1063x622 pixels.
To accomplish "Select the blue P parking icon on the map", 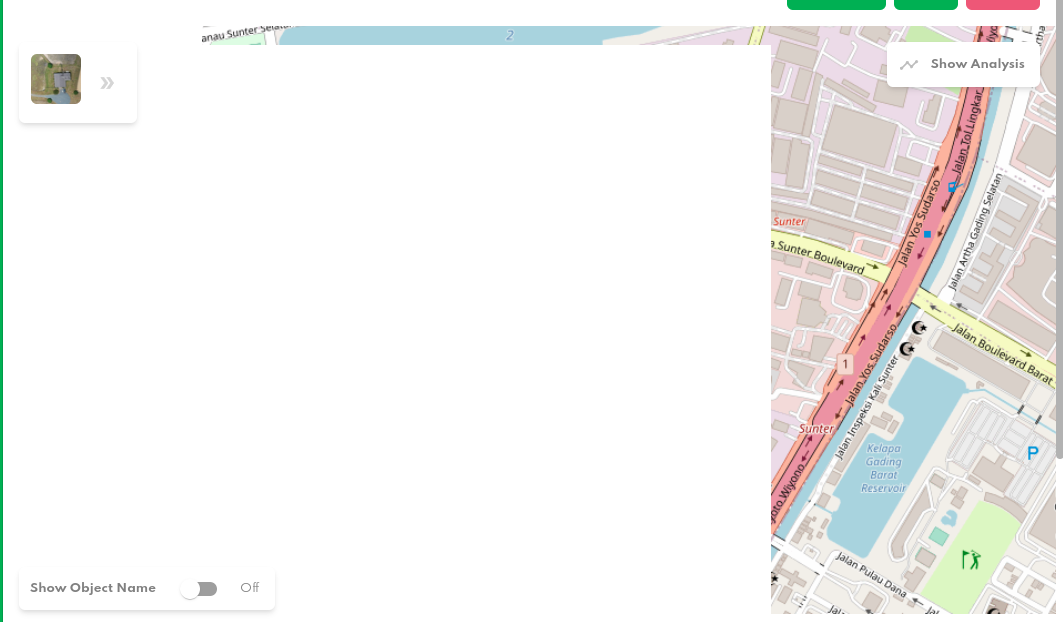I will pyautogui.click(x=1032, y=452).
